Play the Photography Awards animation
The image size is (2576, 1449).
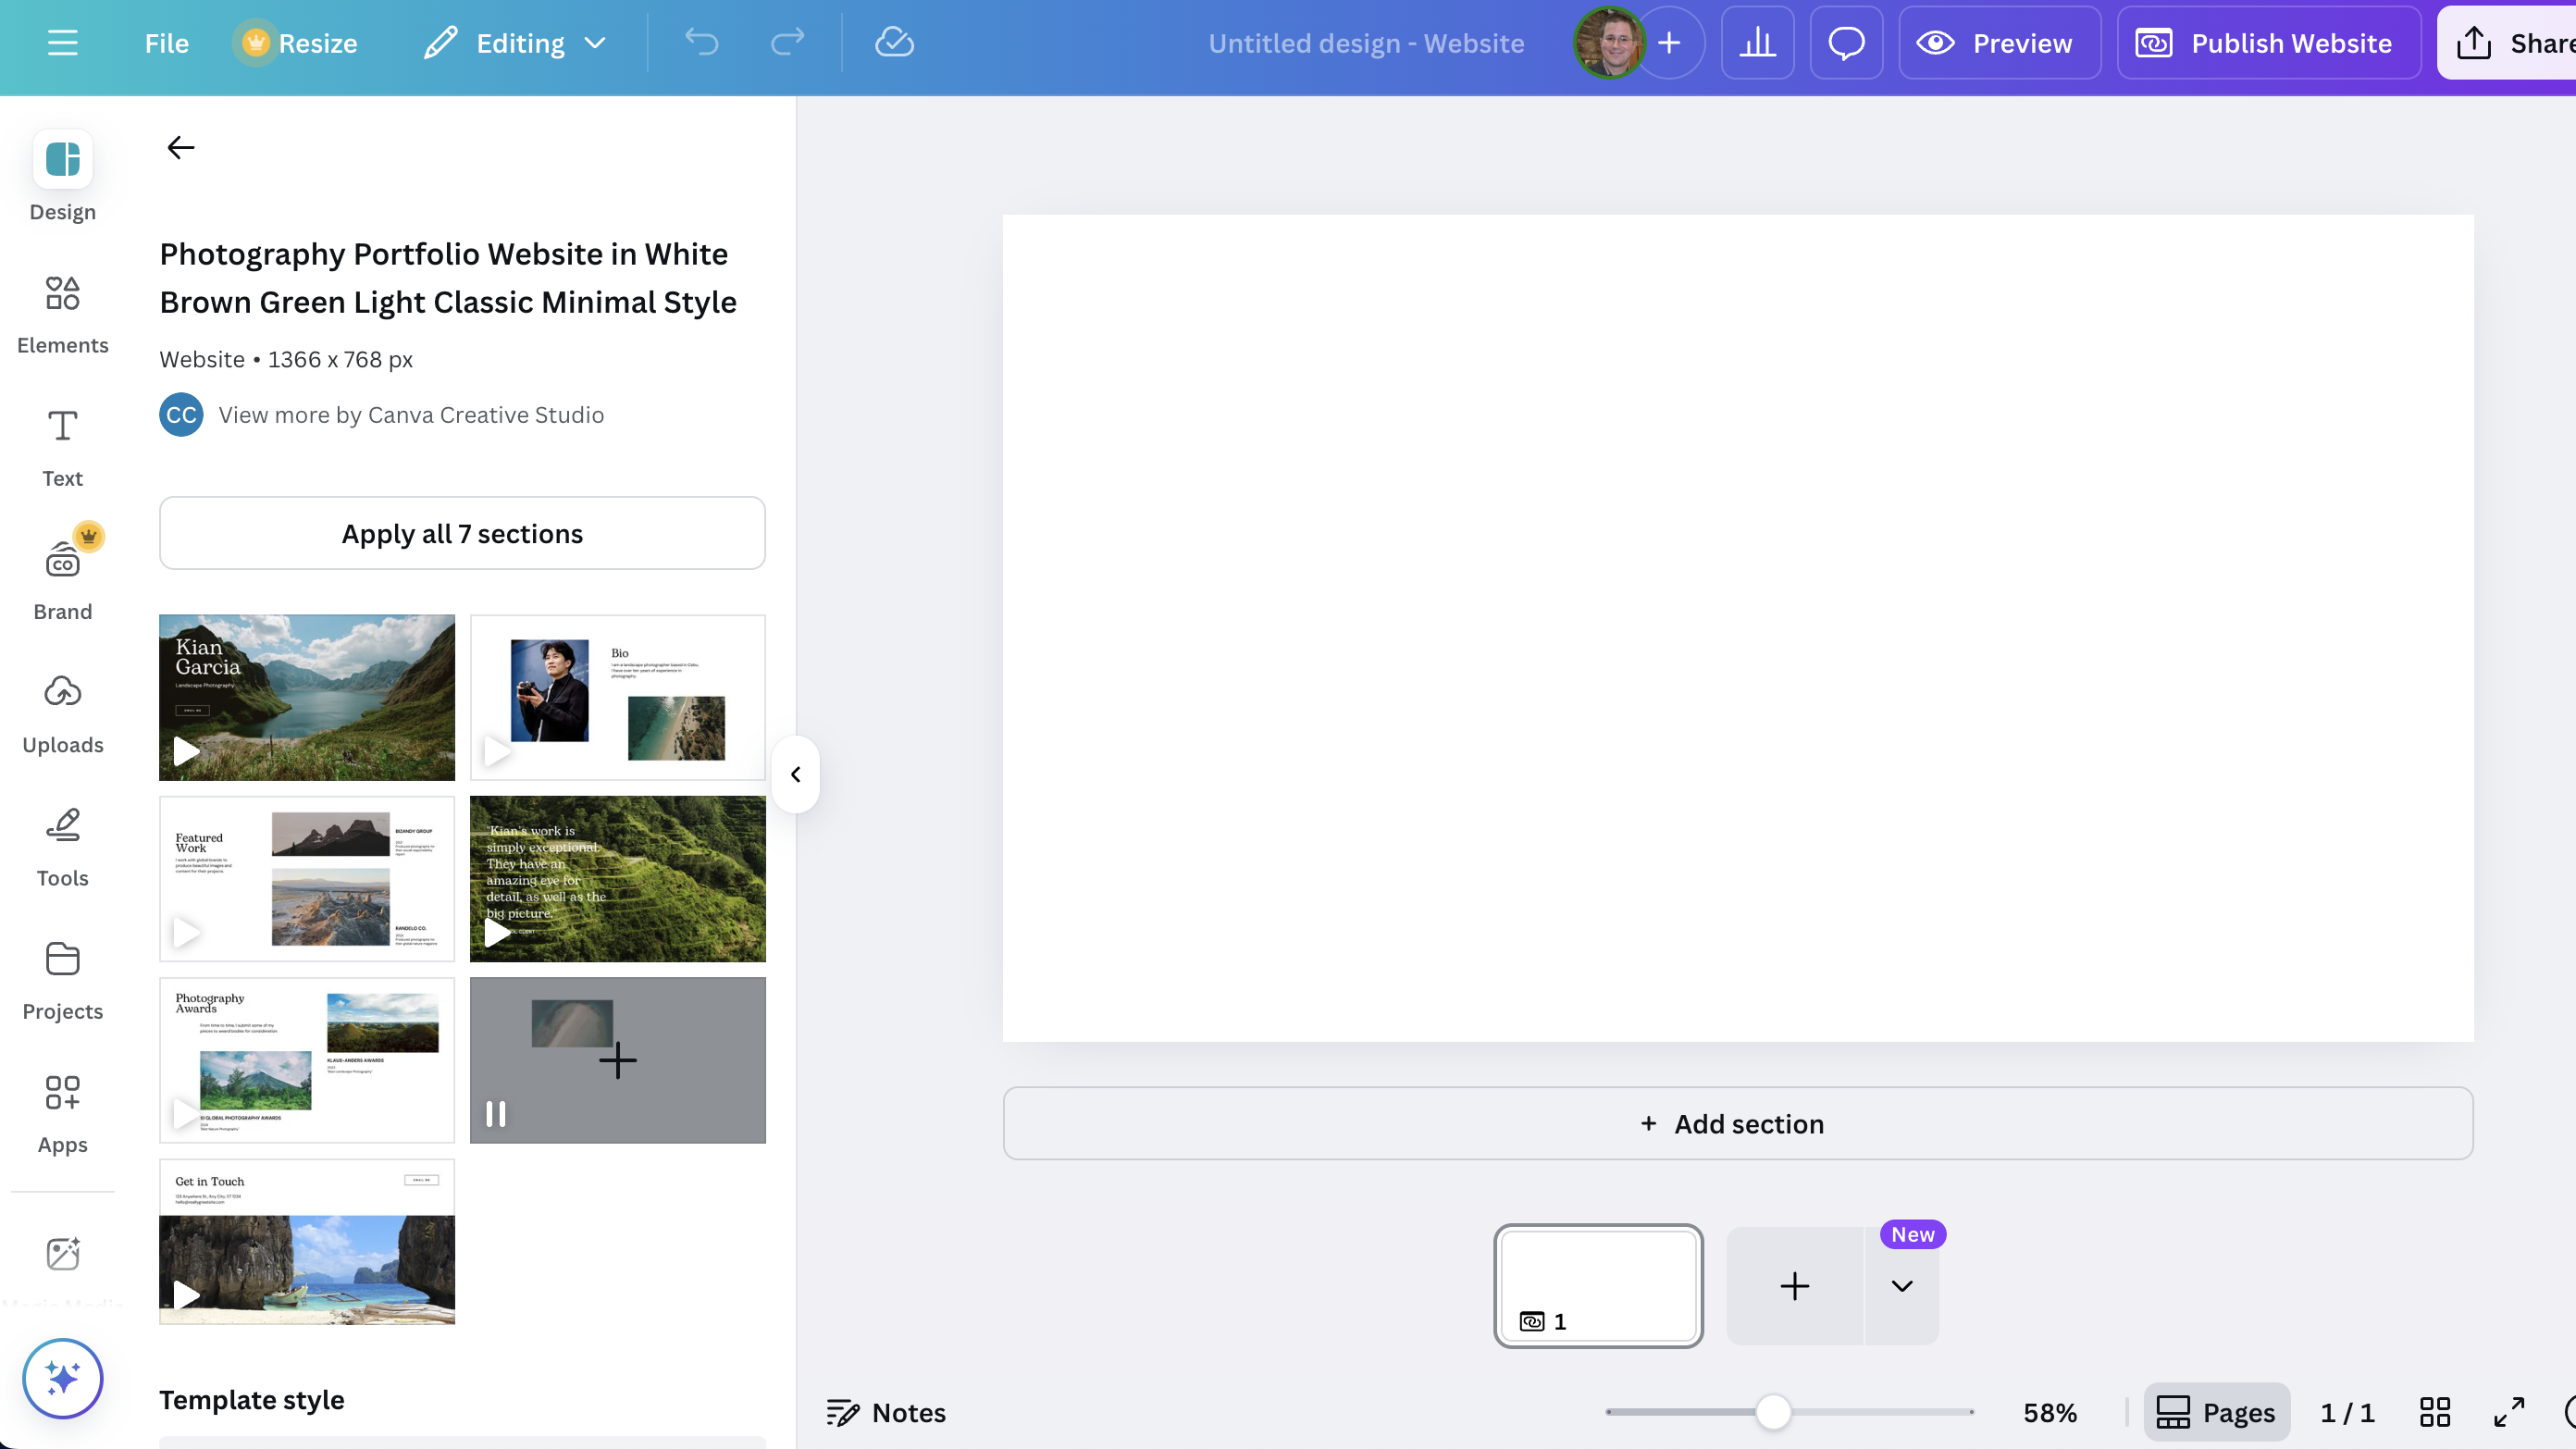pos(186,1114)
